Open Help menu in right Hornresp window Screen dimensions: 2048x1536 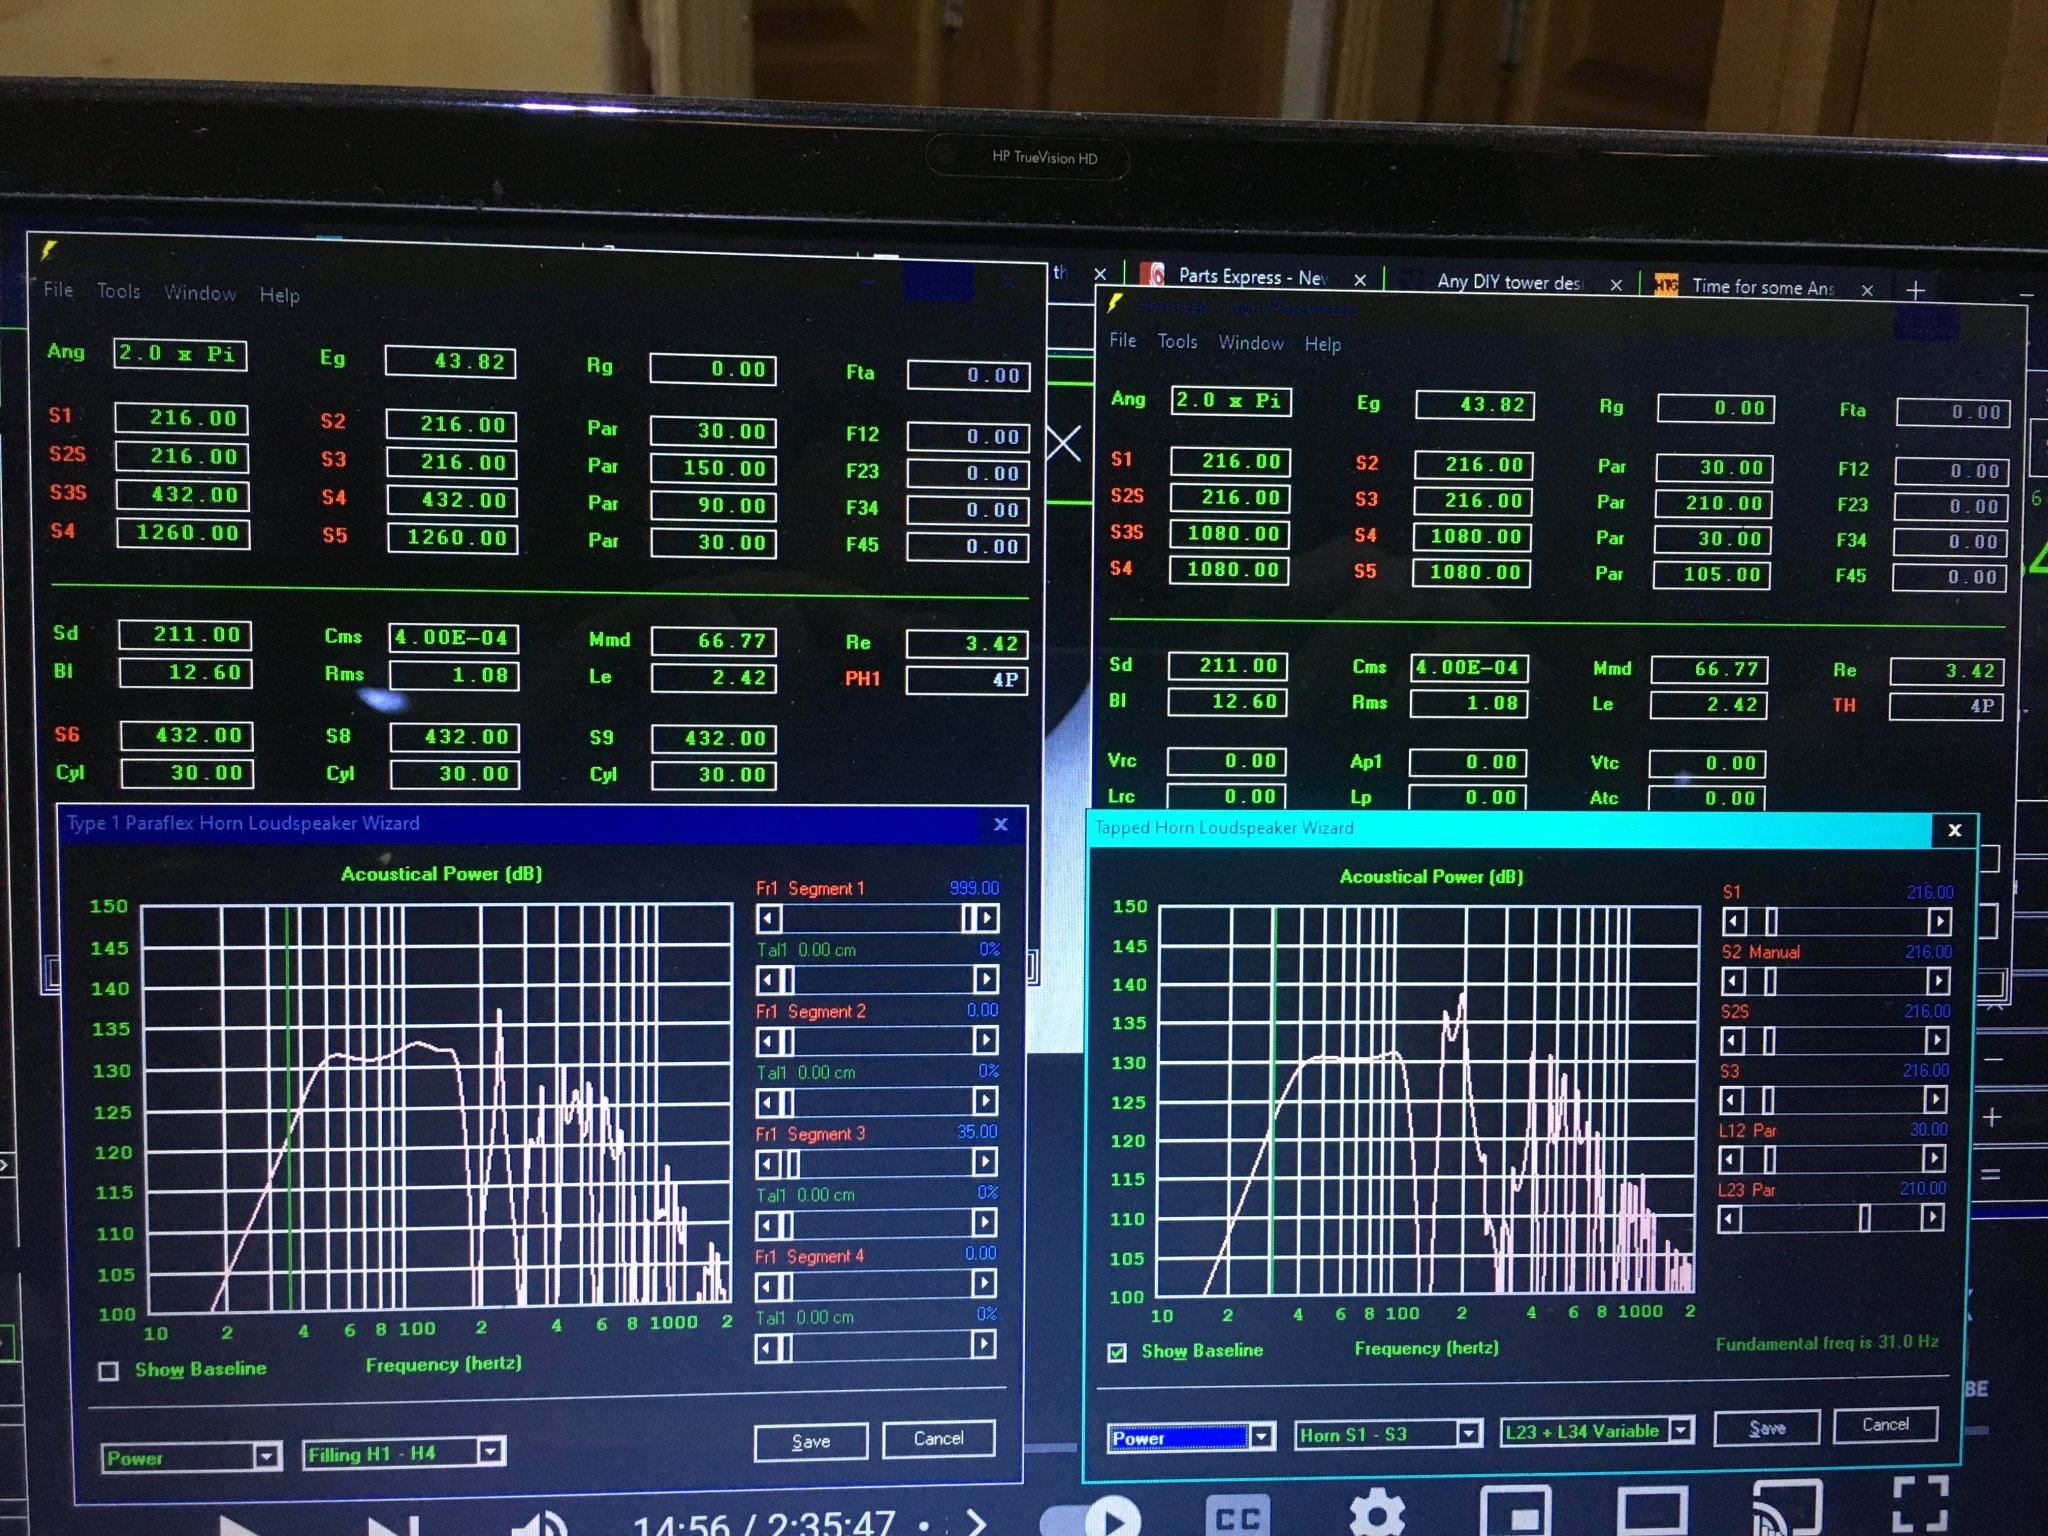(1322, 344)
